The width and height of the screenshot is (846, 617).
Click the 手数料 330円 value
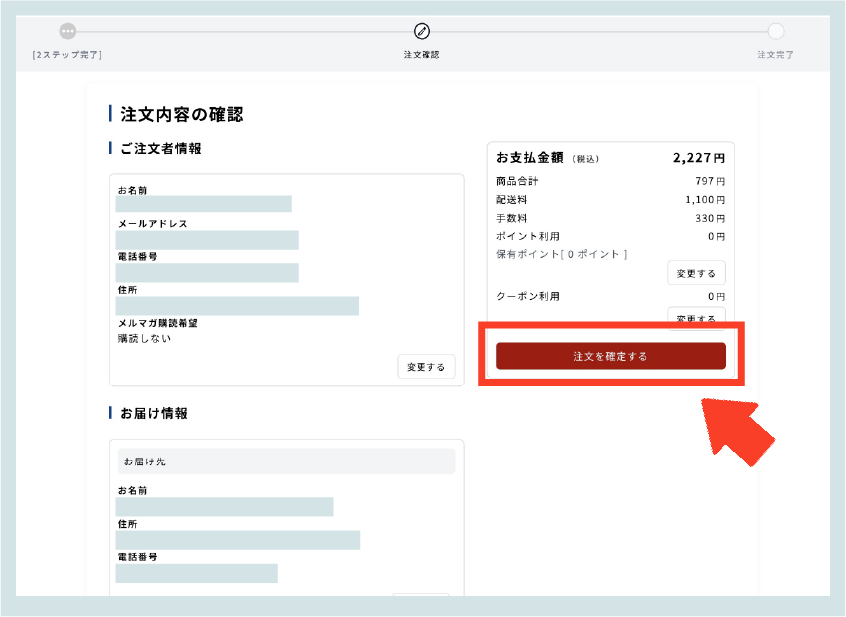click(x=710, y=218)
